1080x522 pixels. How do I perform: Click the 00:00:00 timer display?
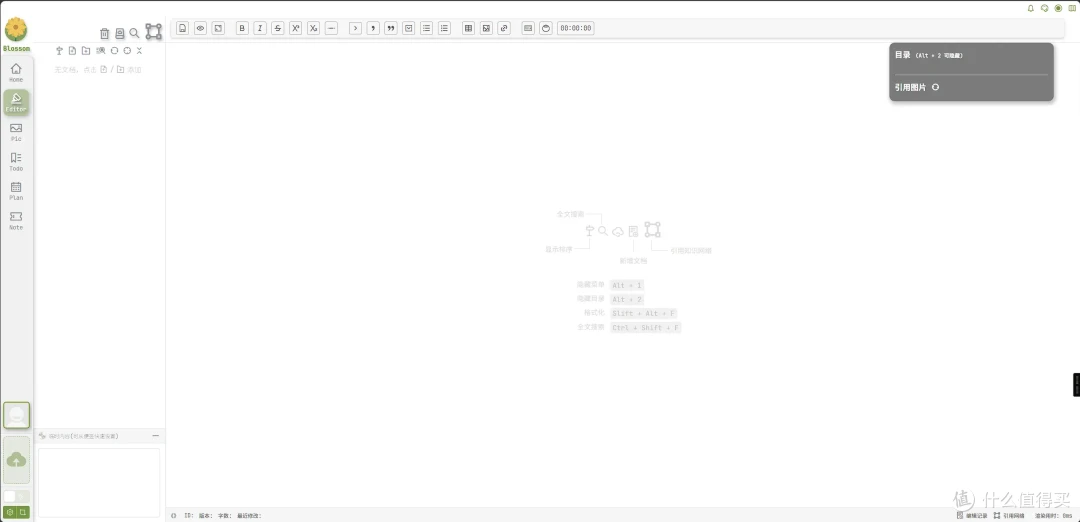point(576,28)
